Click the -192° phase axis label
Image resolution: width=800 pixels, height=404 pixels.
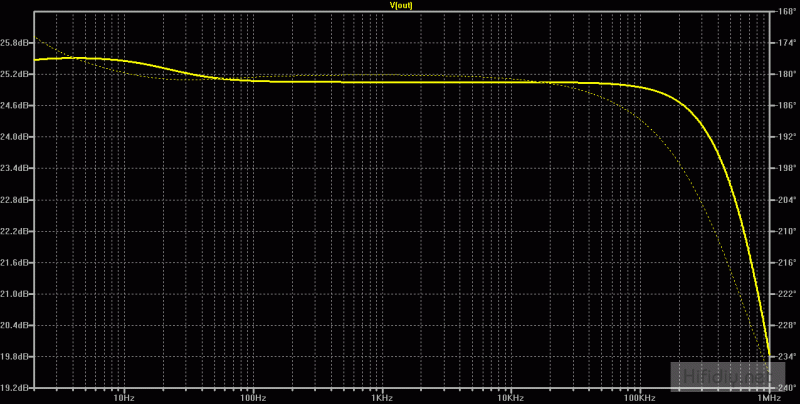click(x=784, y=137)
